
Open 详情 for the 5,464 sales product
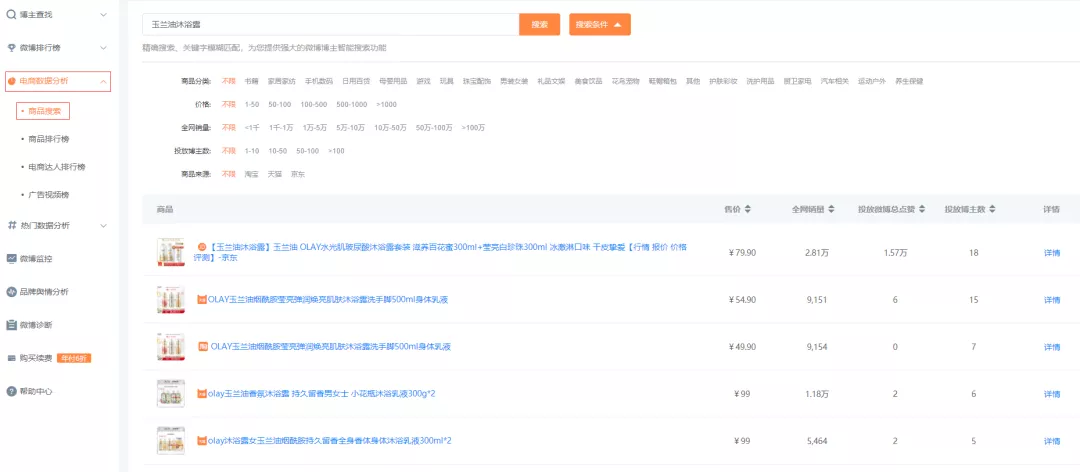coord(1052,440)
